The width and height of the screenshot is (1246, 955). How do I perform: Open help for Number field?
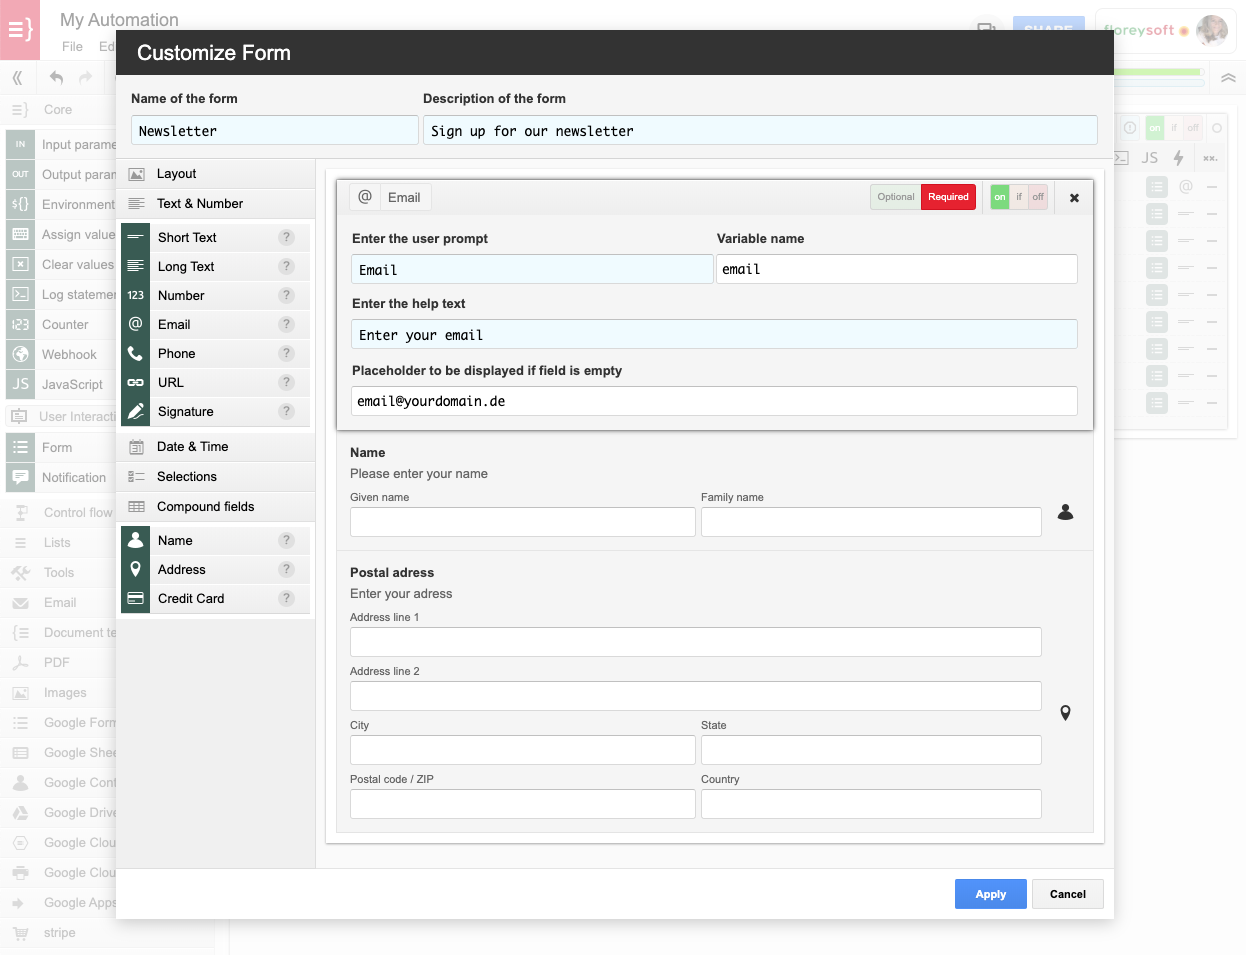click(287, 295)
